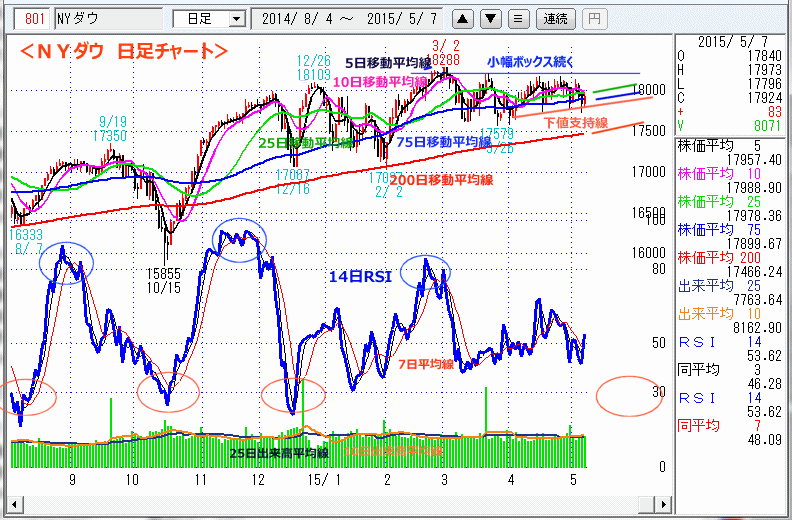Click the up triangle button

coord(462,19)
